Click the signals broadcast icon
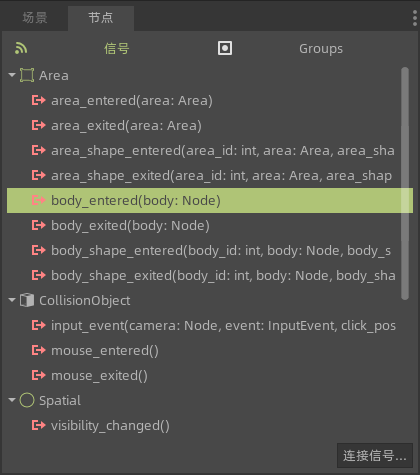This screenshot has height=475, width=420. click(x=21, y=49)
